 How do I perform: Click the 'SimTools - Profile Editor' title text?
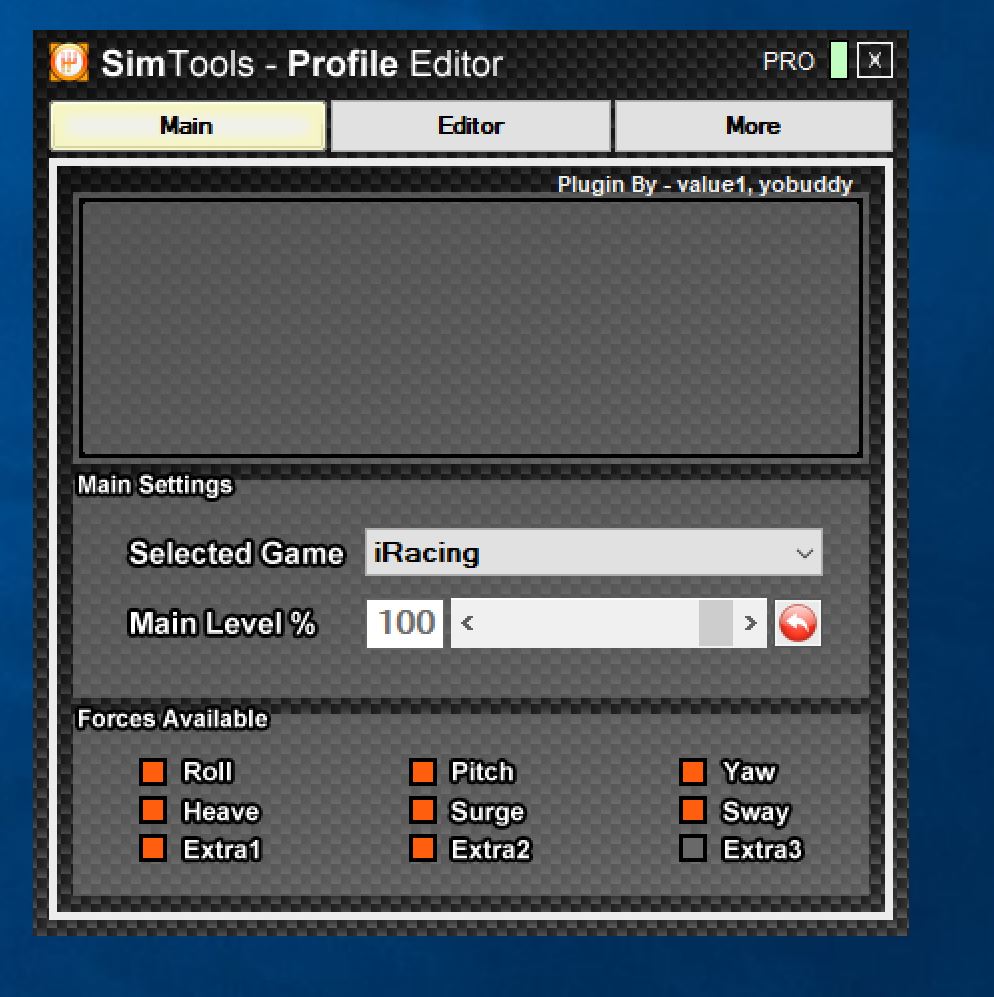click(302, 64)
